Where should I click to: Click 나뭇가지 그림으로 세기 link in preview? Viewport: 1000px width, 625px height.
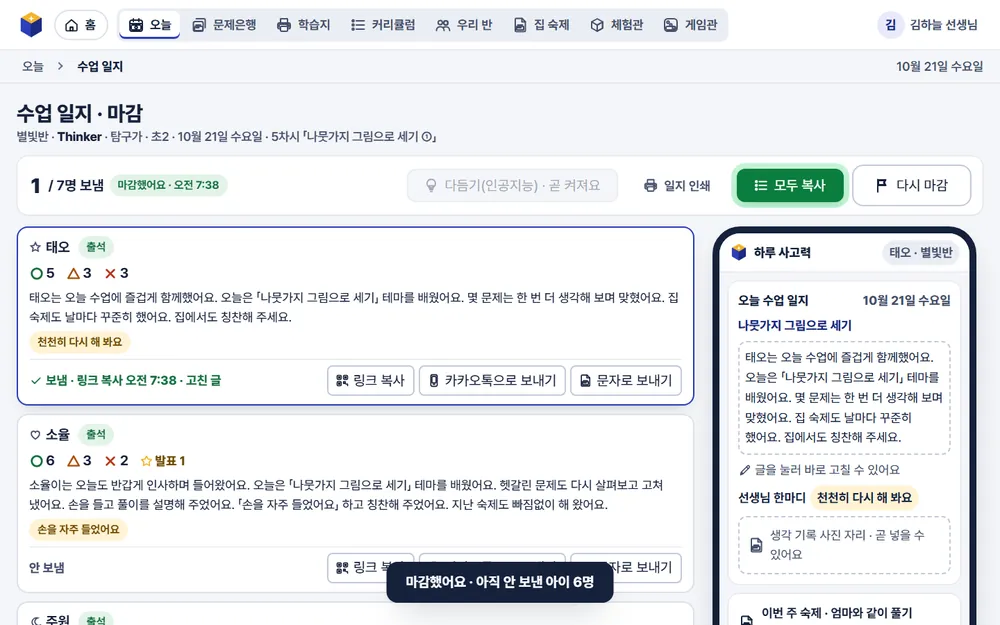(795, 325)
